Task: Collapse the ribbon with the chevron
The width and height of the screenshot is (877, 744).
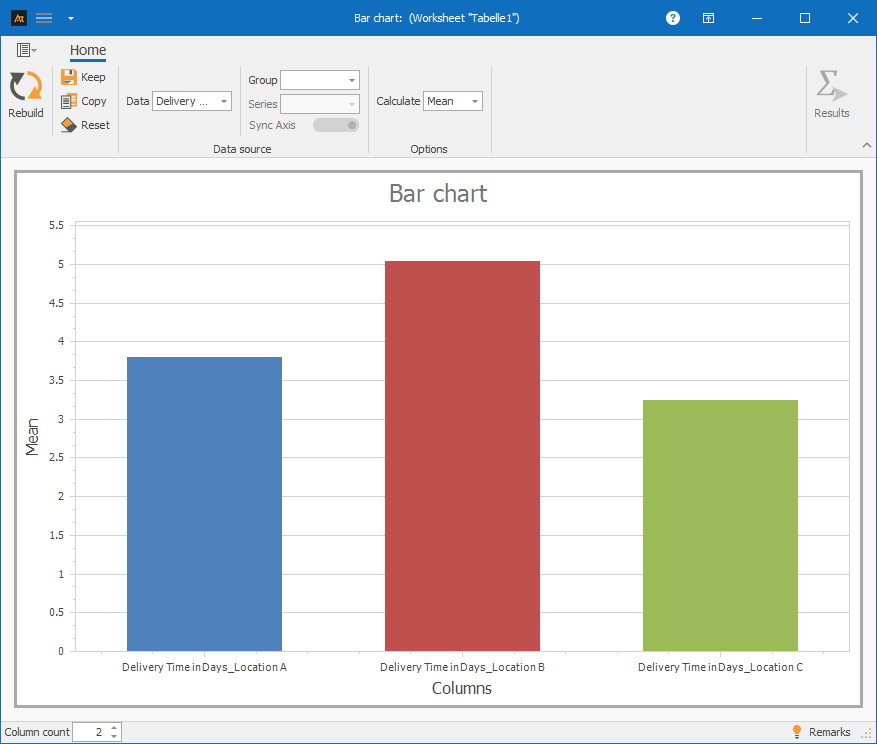Action: click(x=866, y=145)
